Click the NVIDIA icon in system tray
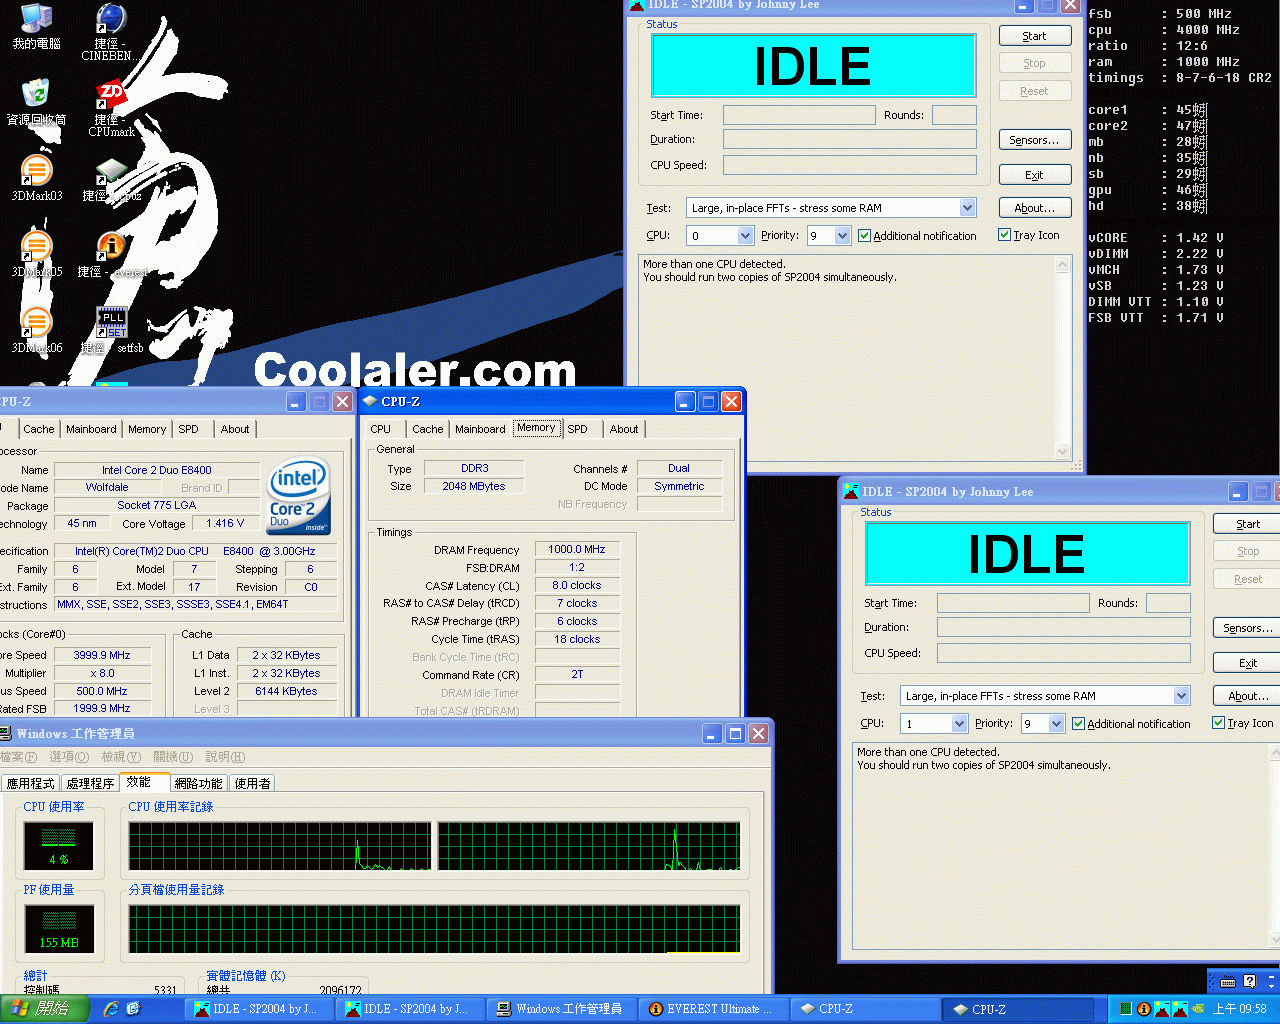 pyautogui.click(x=1198, y=1009)
